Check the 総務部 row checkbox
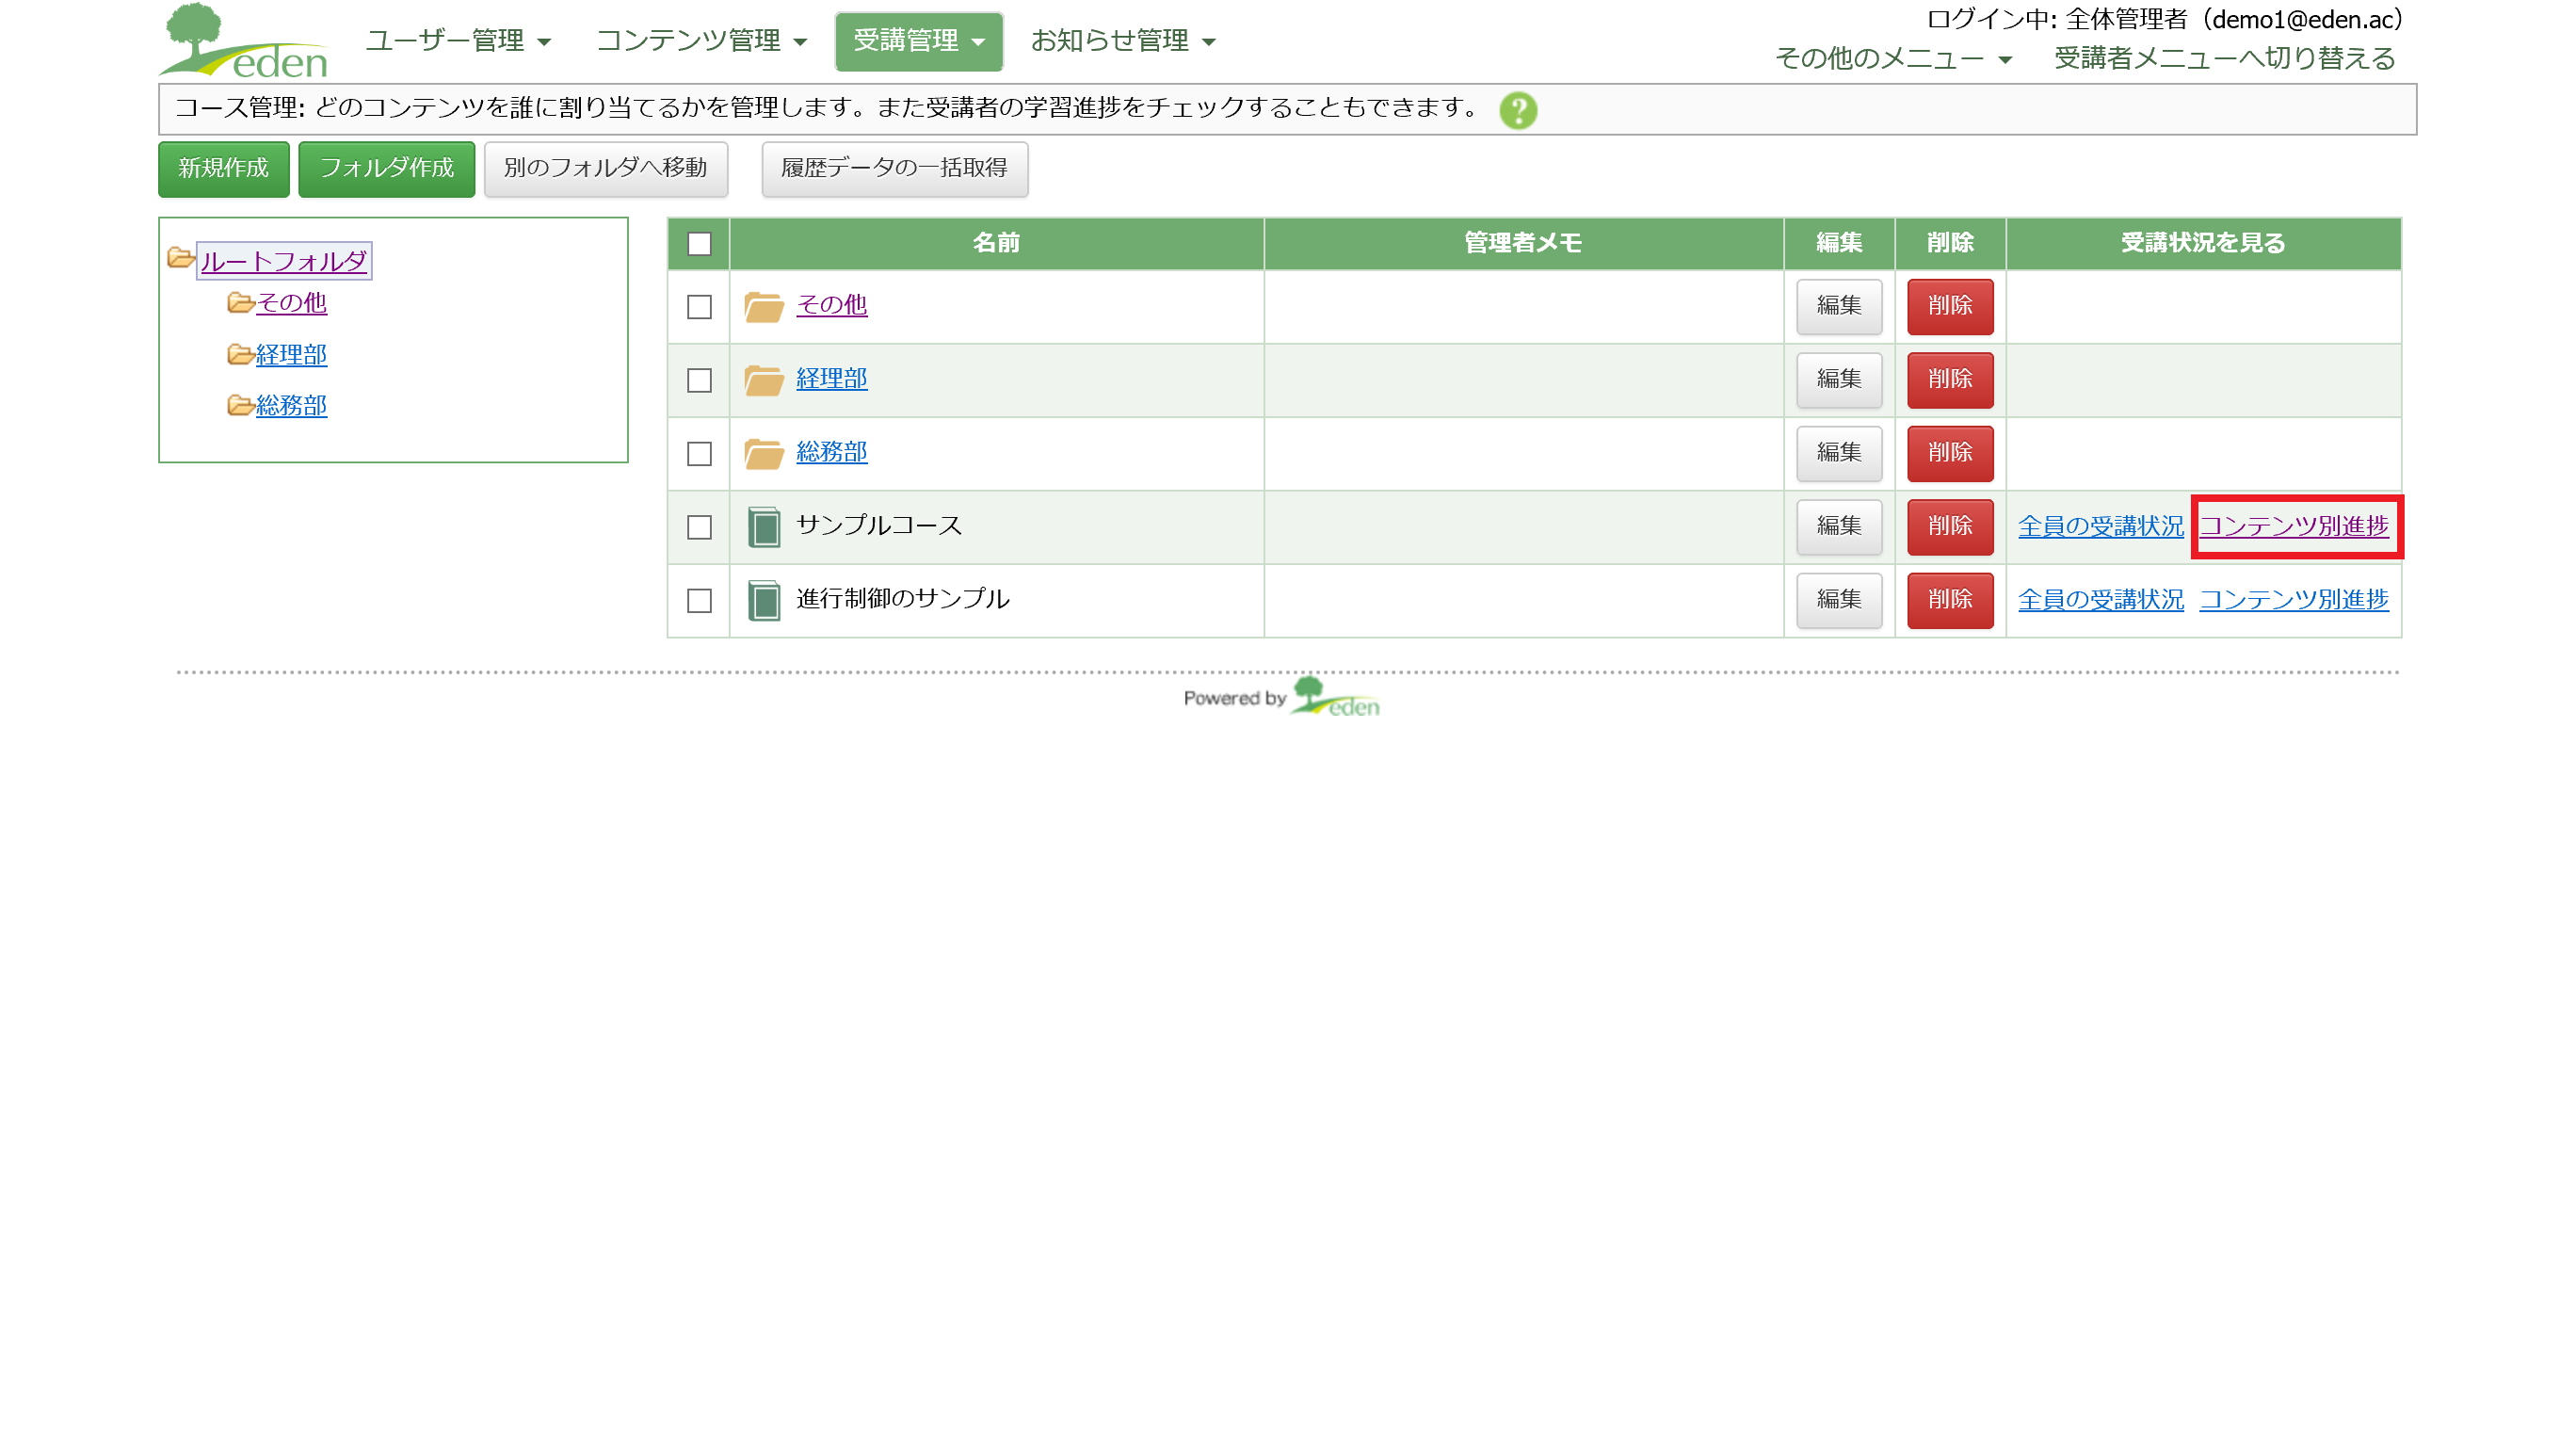The width and height of the screenshot is (2576, 1455). point(699,454)
